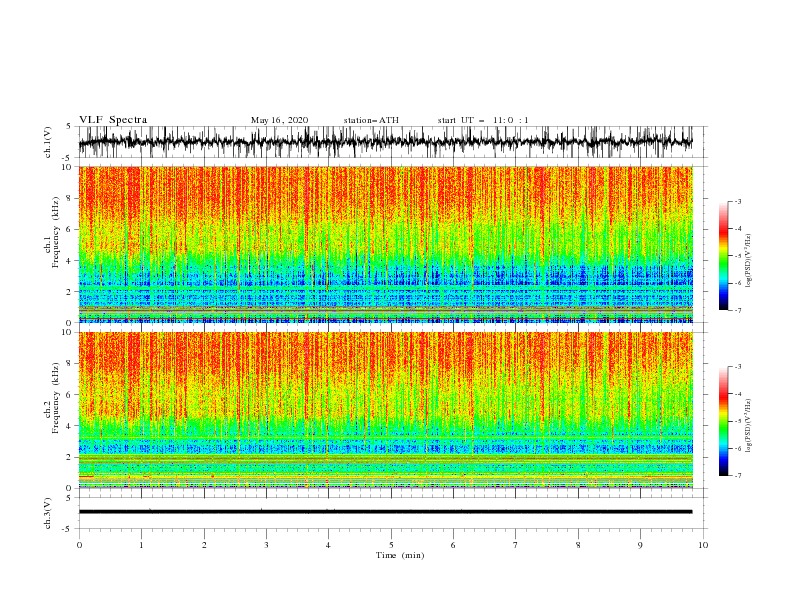Image resolution: width=792 pixels, height=612 pixels.
Task: Click the time axis tick label "4"
Action: (328, 545)
